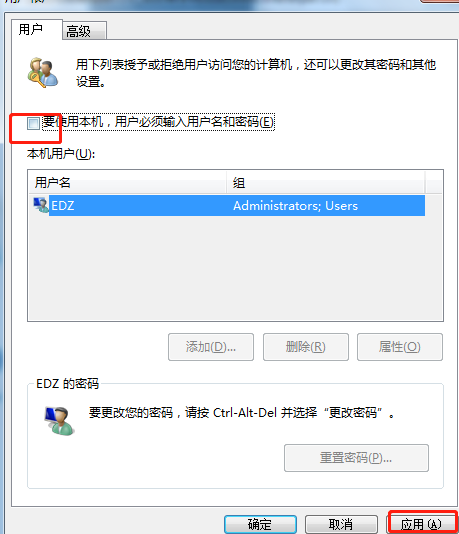Open user properties with 属性(O)
Image resolution: width=459 pixels, height=534 pixels.
point(400,347)
